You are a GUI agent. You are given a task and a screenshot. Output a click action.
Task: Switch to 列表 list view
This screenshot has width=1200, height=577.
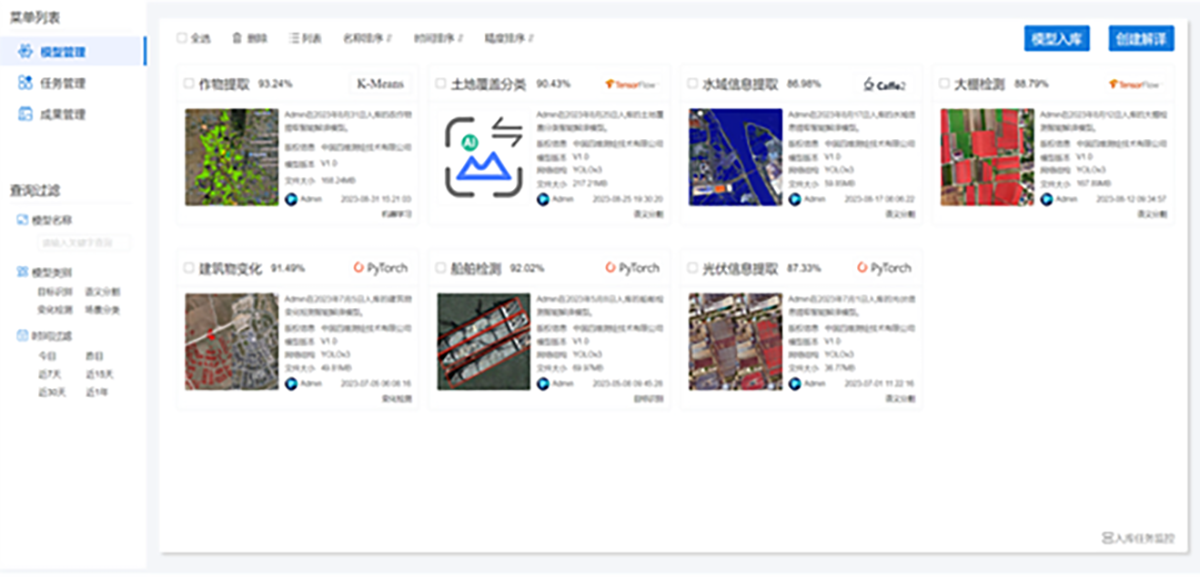point(306,38)
